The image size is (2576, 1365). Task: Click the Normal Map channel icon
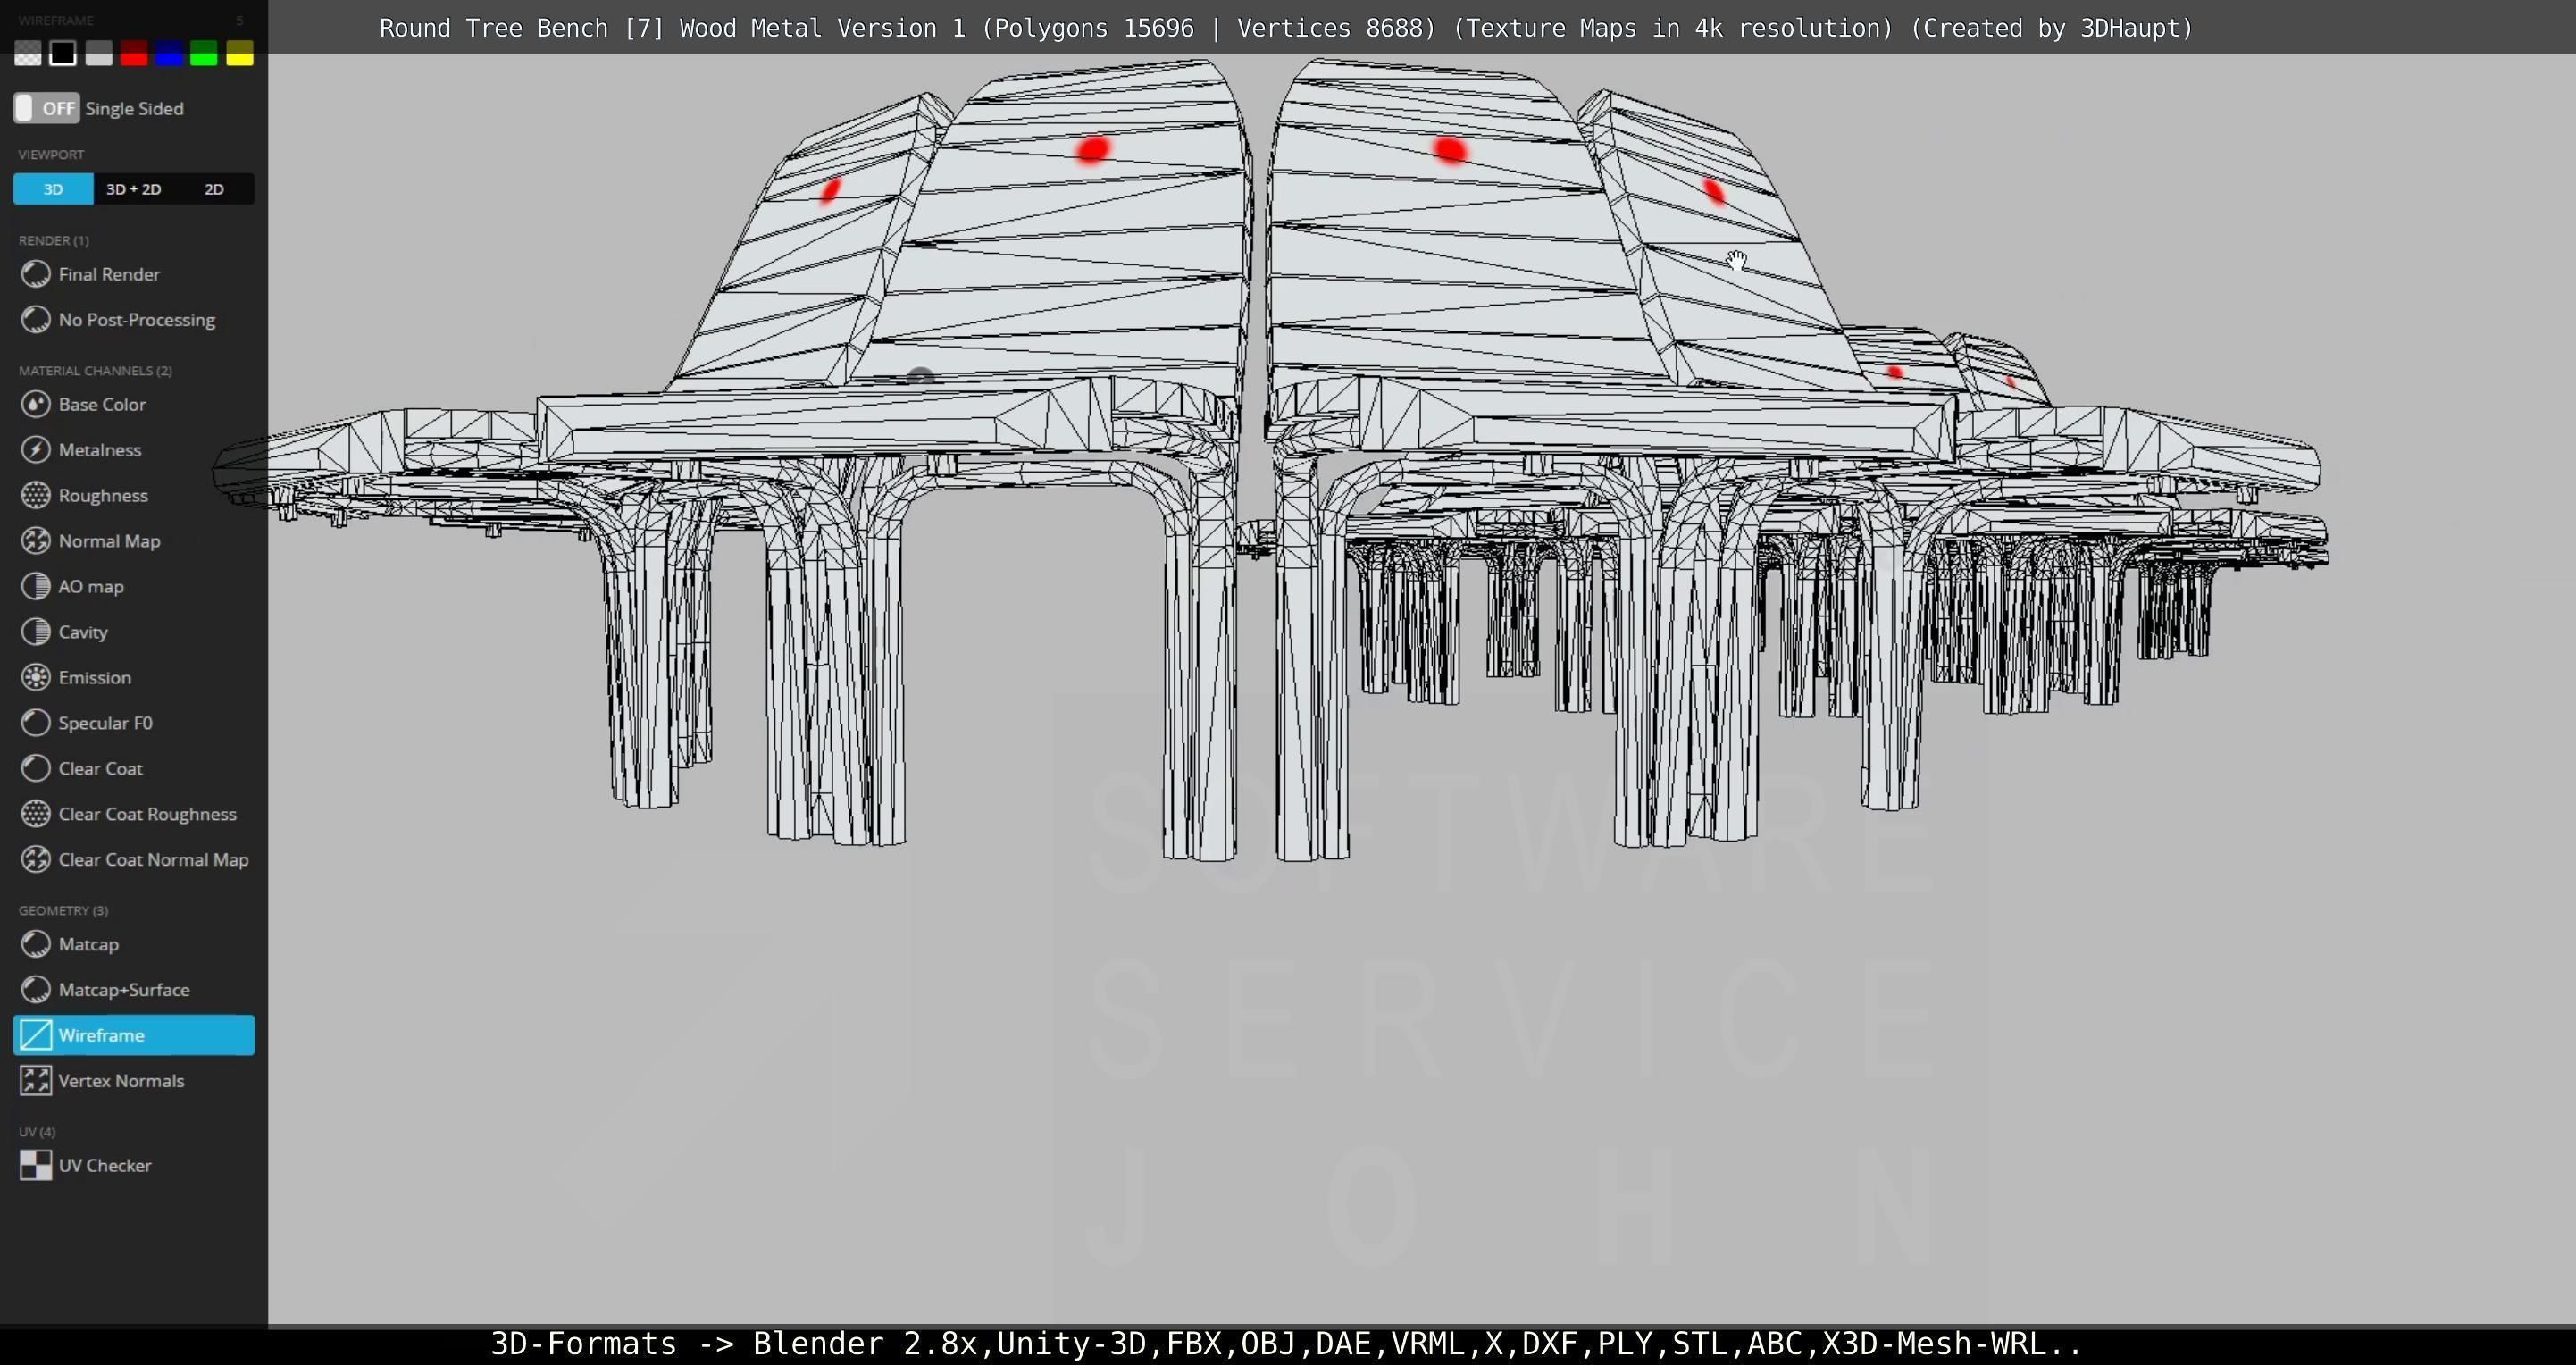pos(36,541)
